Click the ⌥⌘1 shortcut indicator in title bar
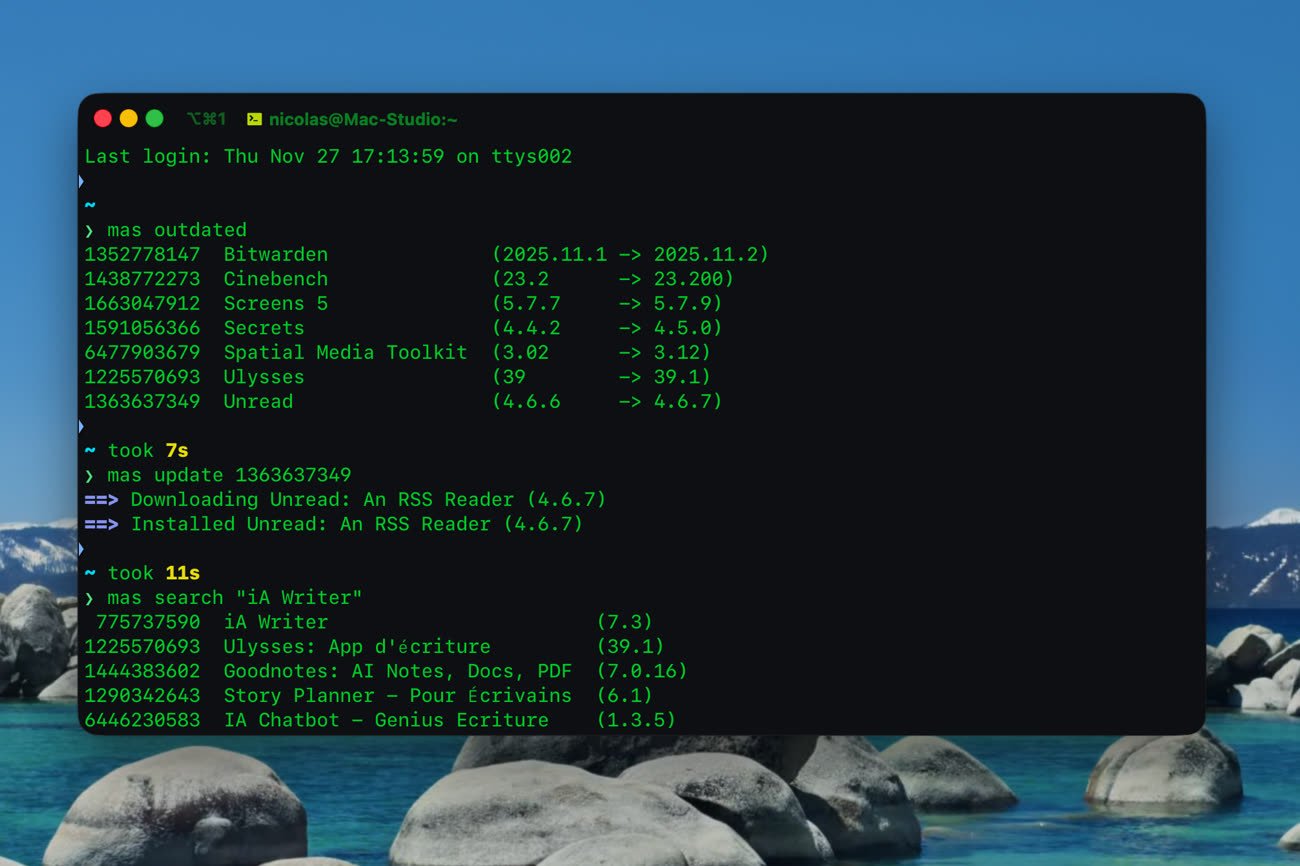 pos(206,119)
